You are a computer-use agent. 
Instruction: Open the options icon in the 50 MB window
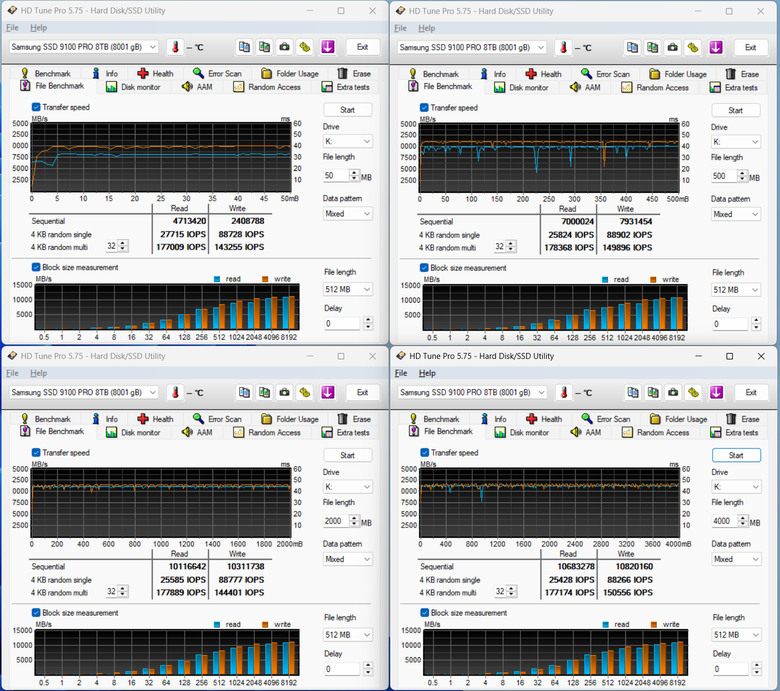305,47
